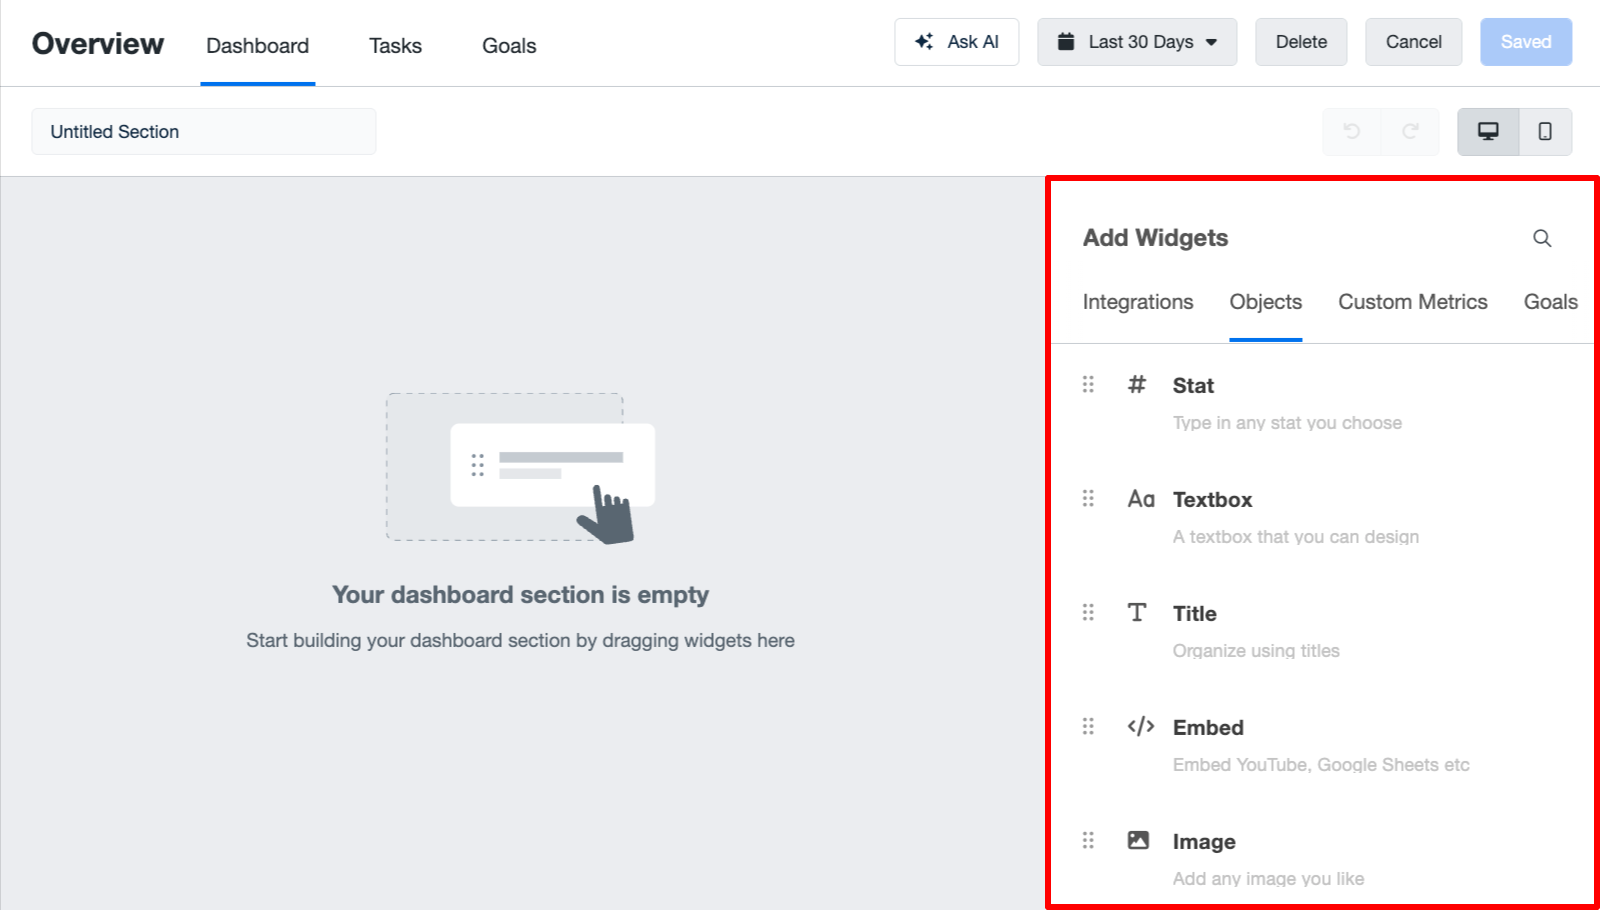Viewport: 1600px width, 910px height.
Task: Click the redo arrow icon
Action: pyautogui.click(x=1410, y=131)
